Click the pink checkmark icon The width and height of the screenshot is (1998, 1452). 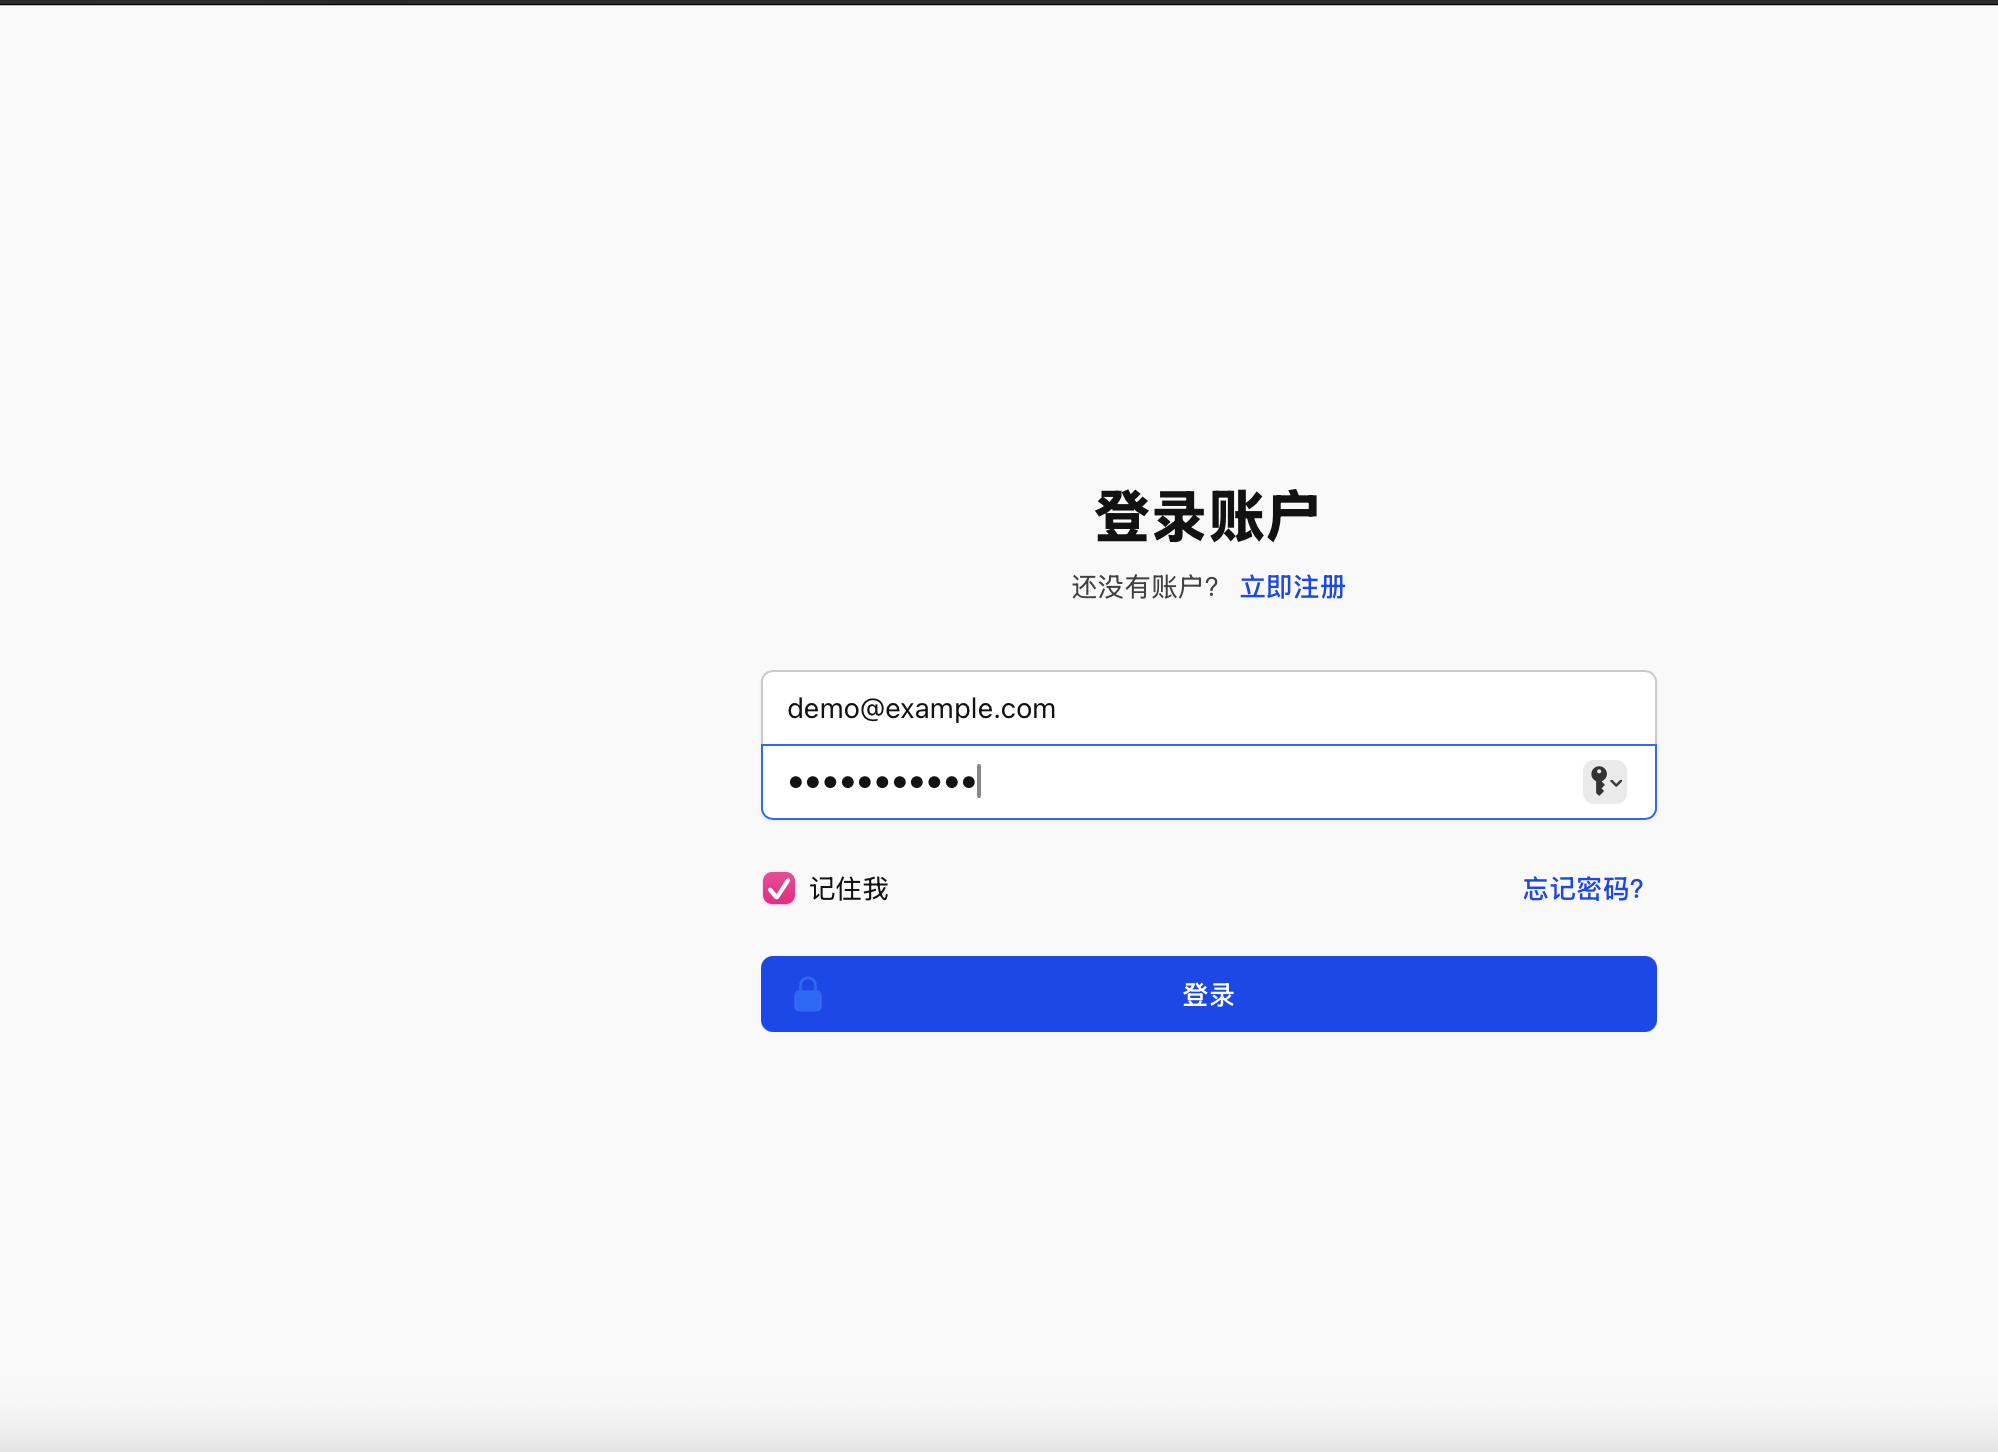coord(779,888)
